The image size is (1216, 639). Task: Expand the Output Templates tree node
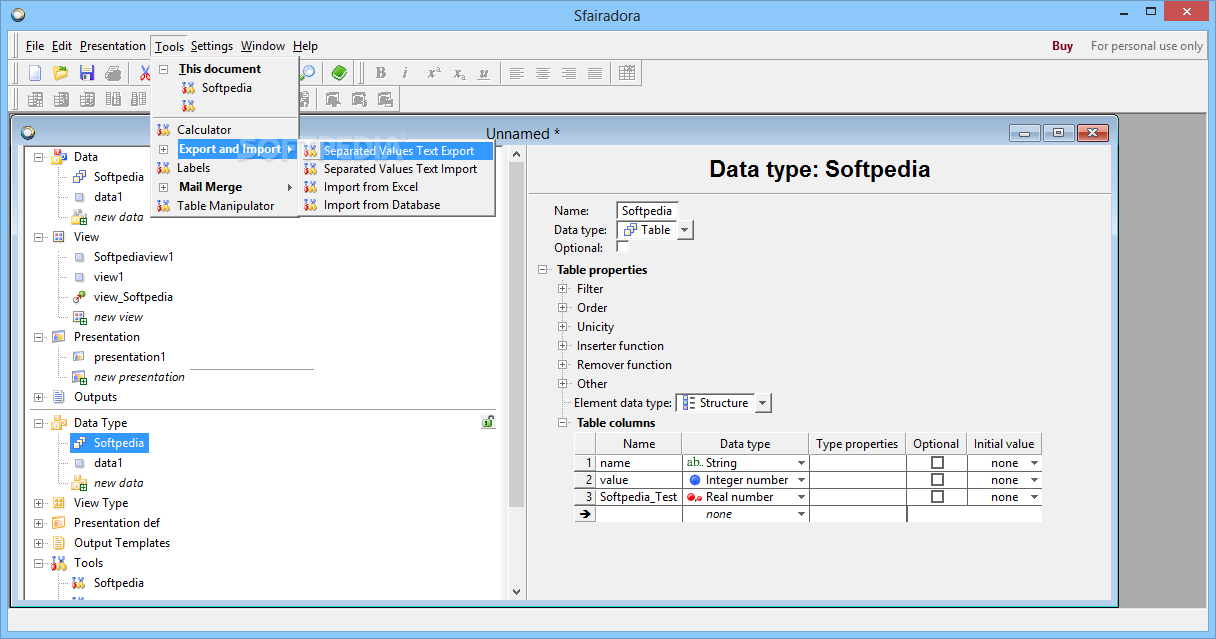pyautogui.click(x=39, y=543)
